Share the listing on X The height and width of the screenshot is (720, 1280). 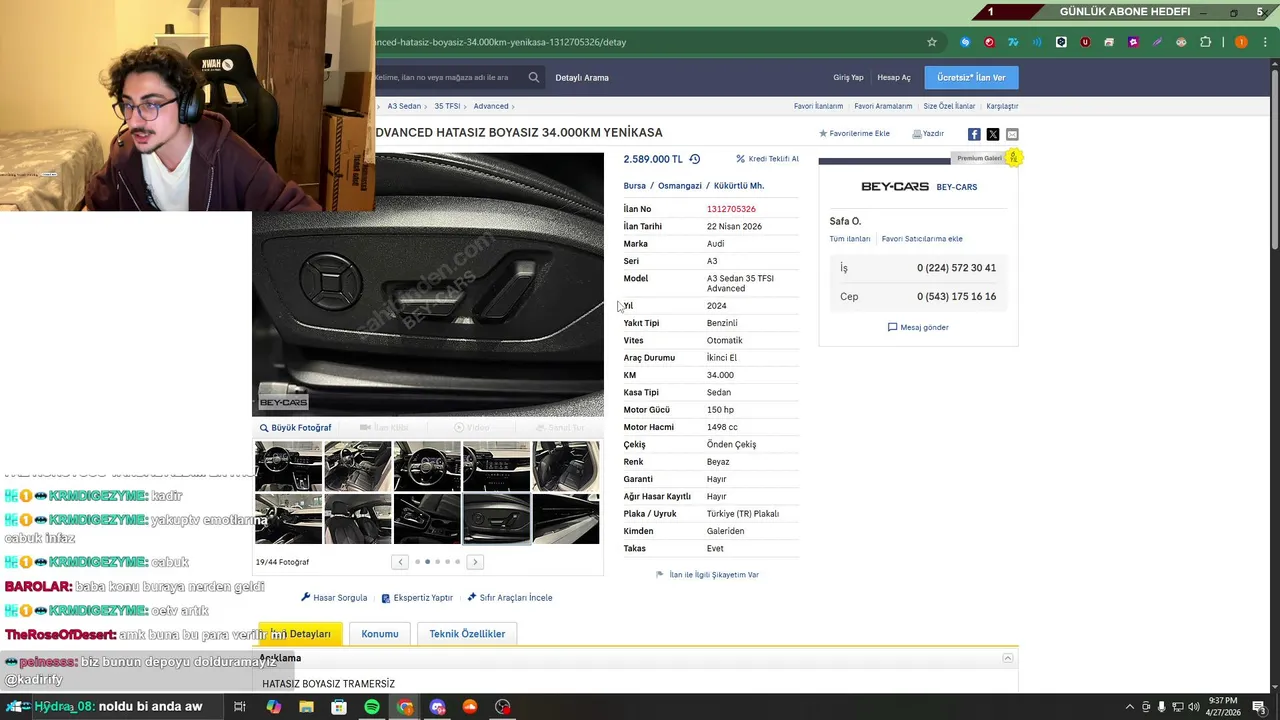pyautogui.click(x=993, y=134)
